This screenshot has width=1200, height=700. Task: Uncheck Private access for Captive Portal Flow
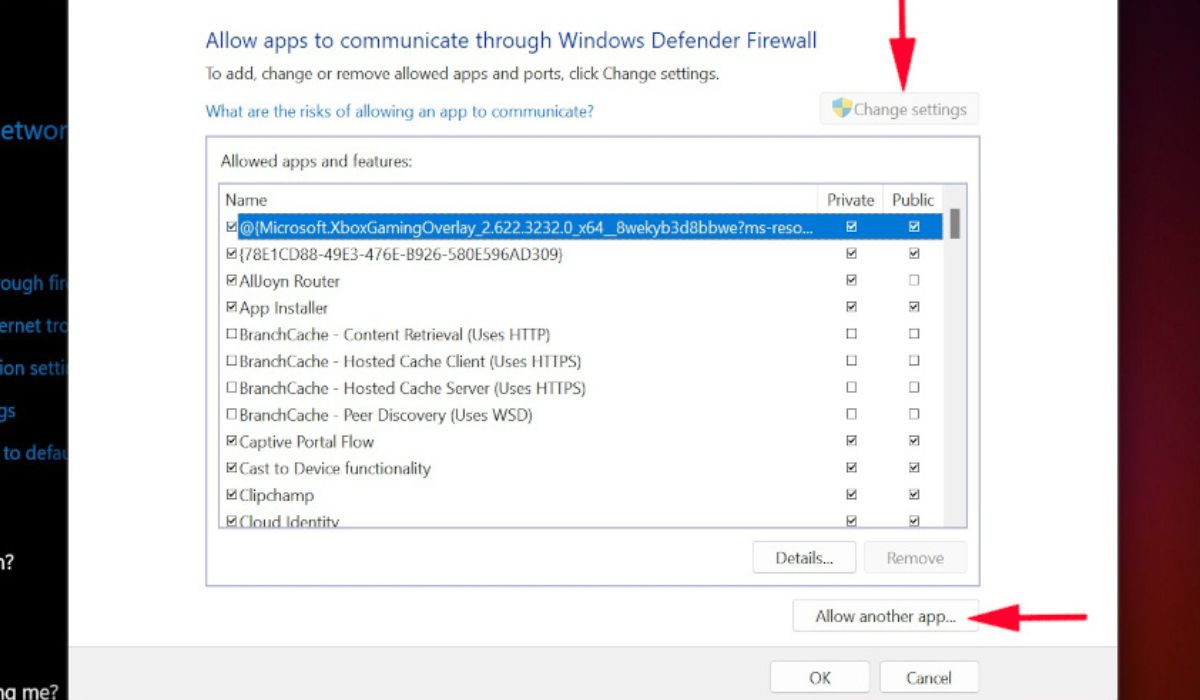pyautogui.click(x=851, y=440)
